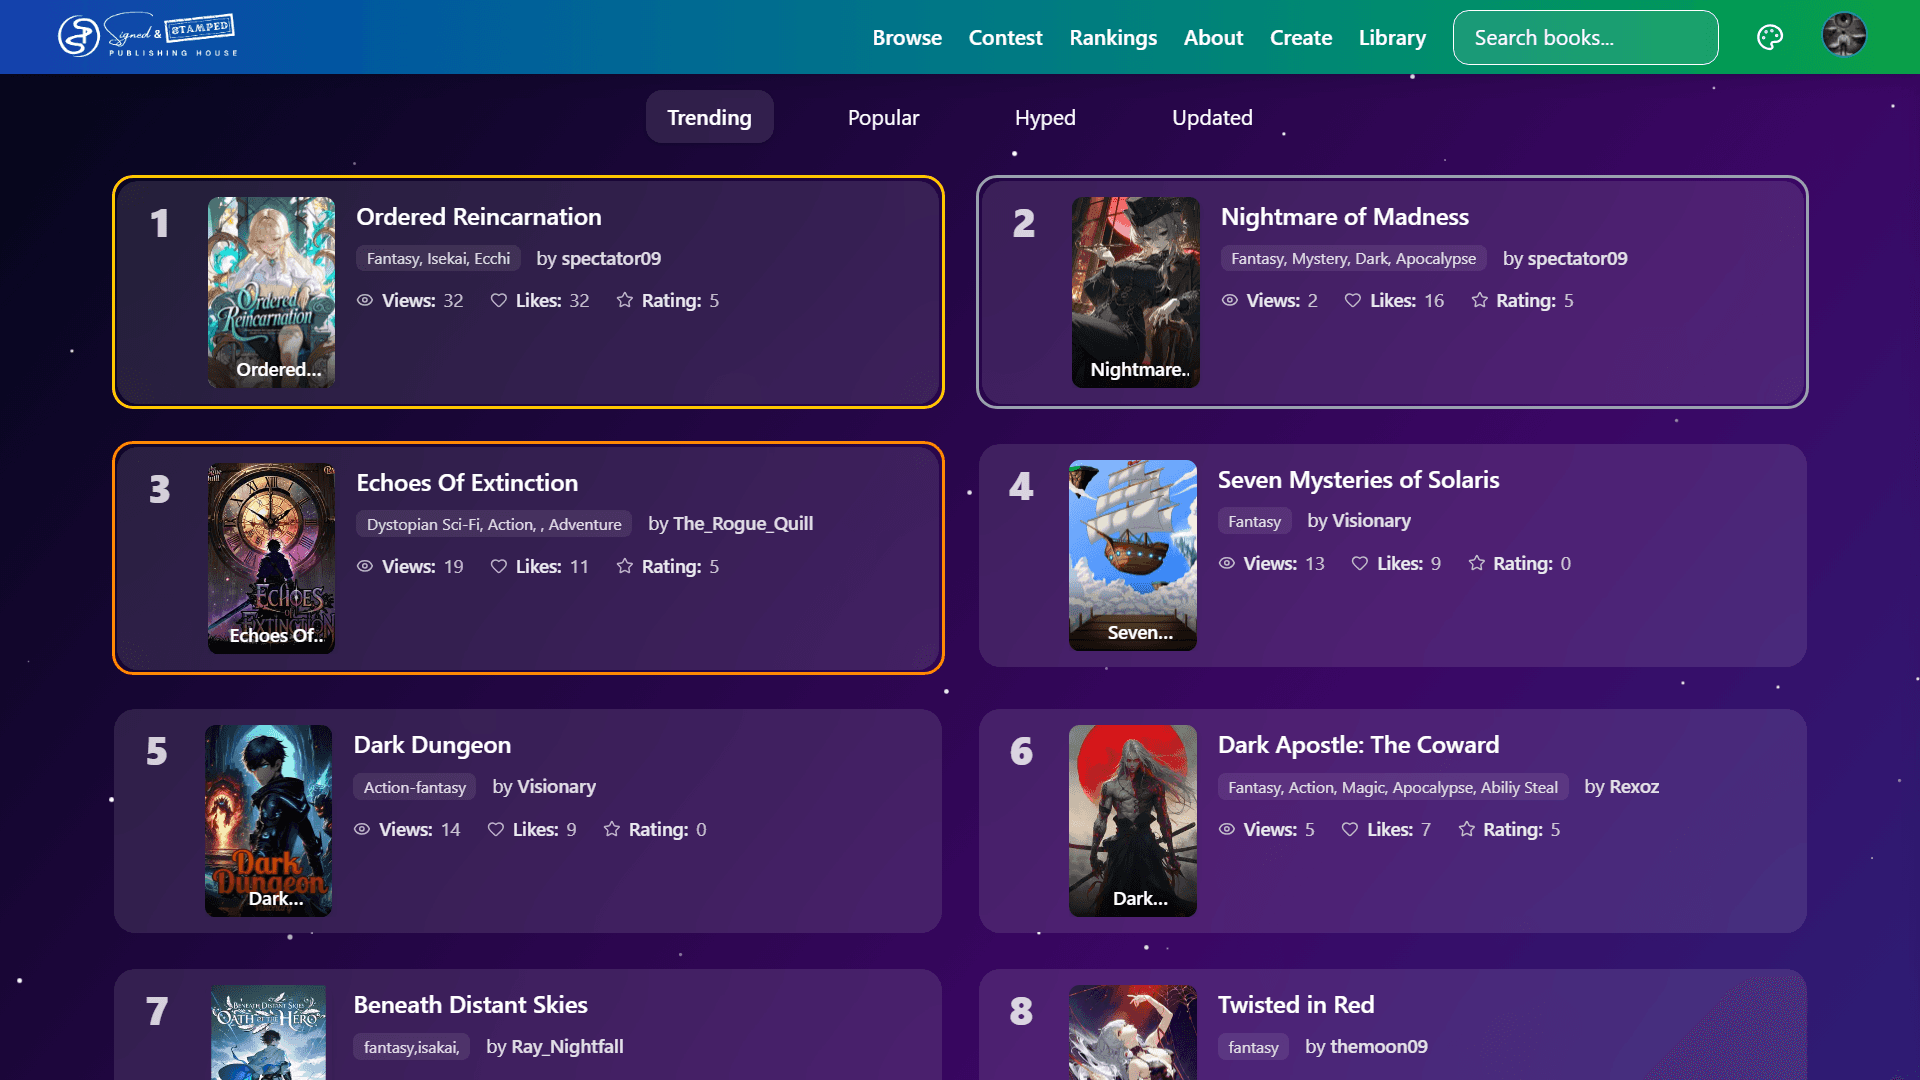Open the Beneath Distant Skies title link

pos(470,1005)
